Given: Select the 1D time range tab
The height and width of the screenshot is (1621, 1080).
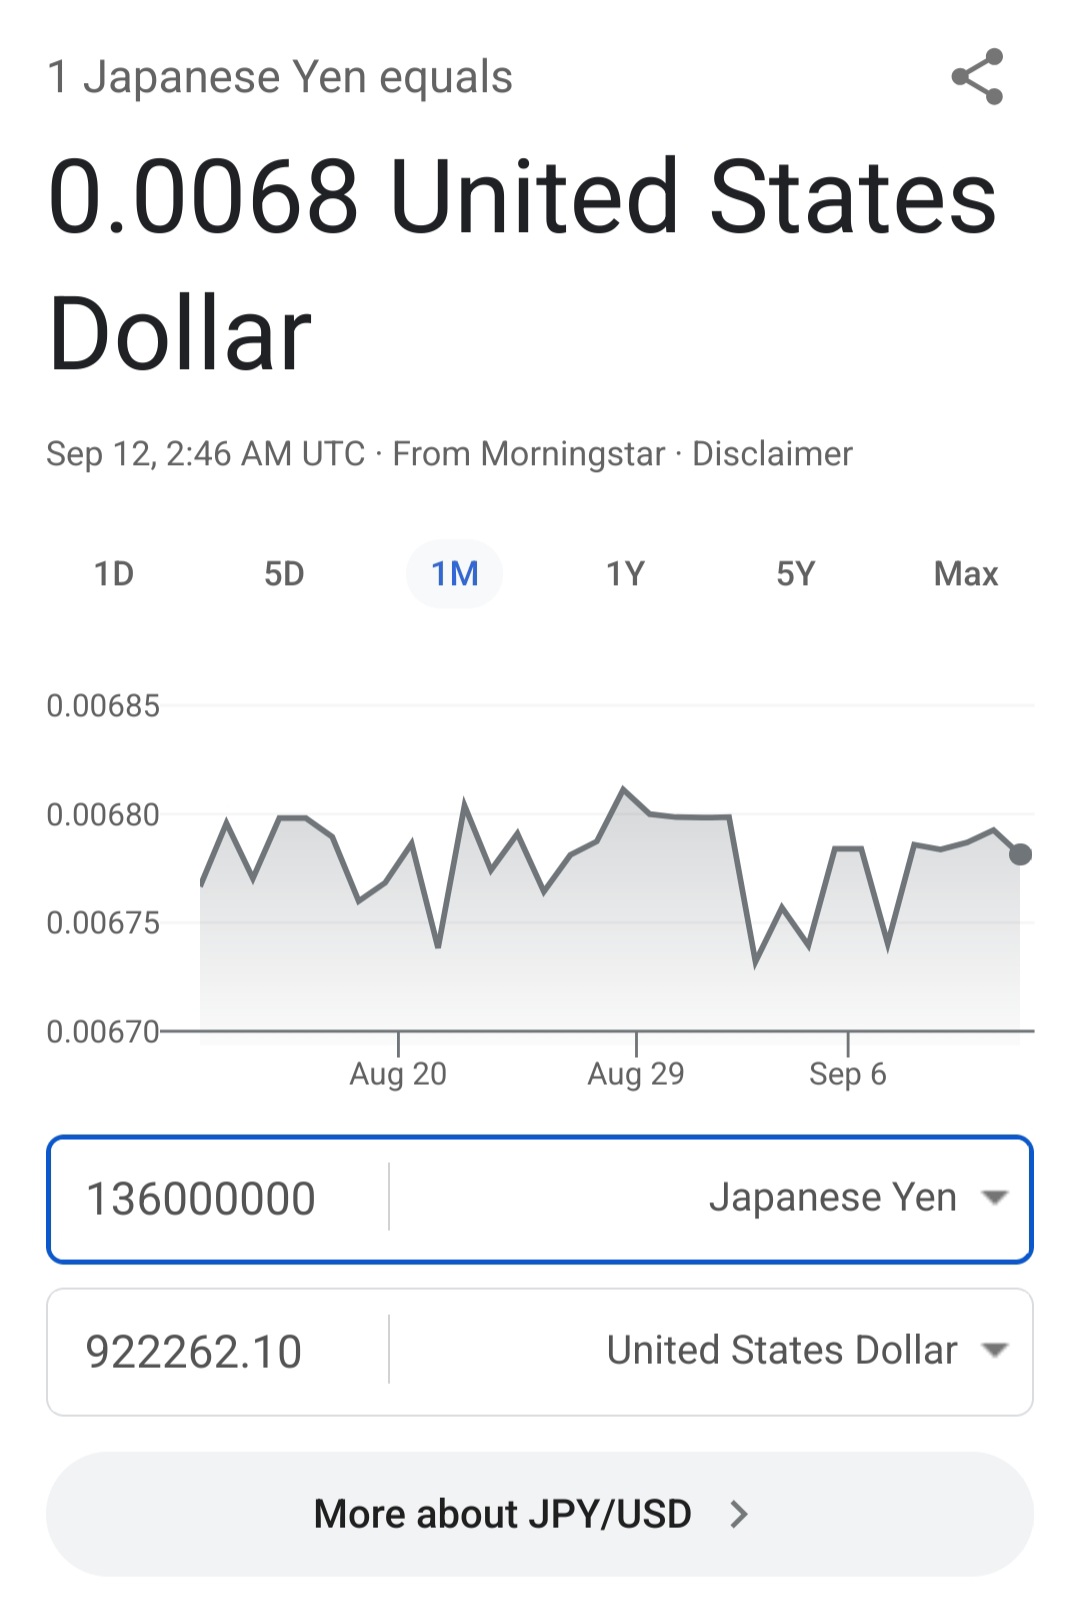Looking at the screenshot, I should (x=114, y=574).
